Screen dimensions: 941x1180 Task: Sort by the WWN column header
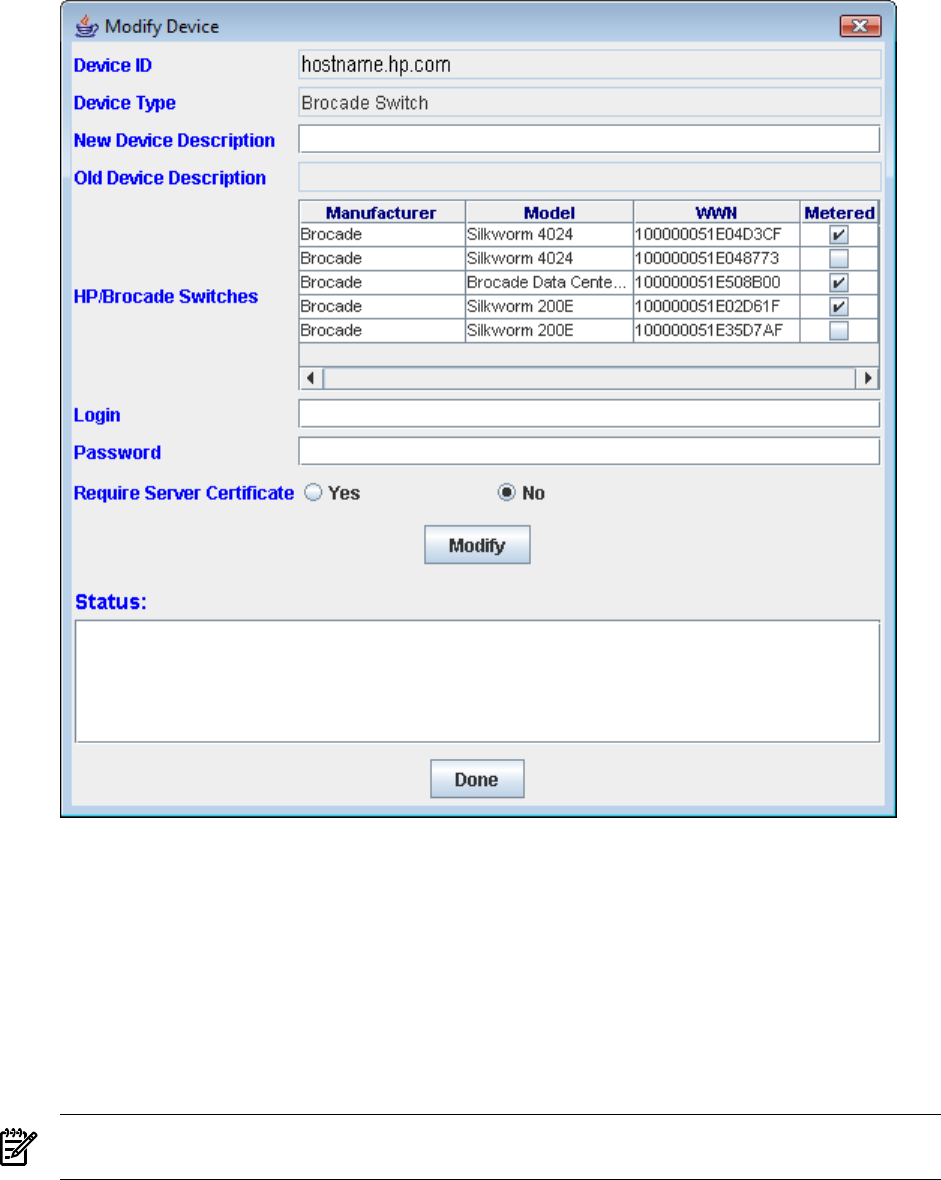coord(717,212)
